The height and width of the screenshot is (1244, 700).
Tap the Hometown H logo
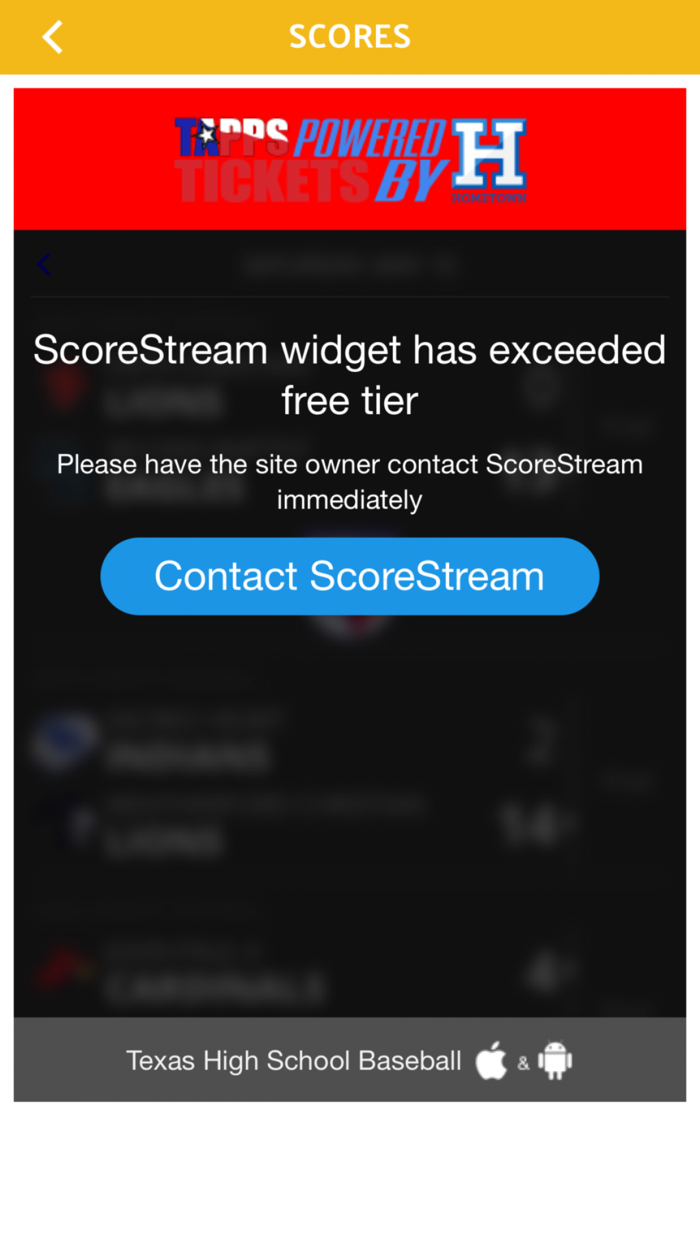488,160
